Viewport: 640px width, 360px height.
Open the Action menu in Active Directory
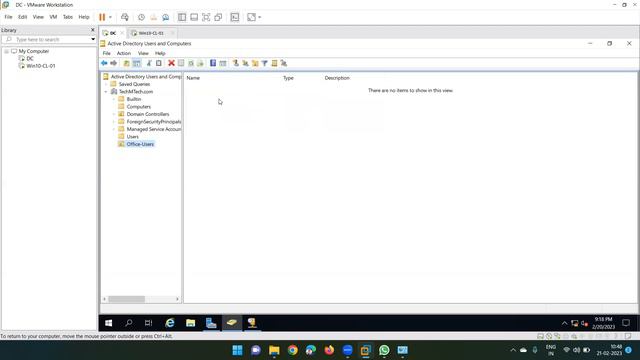(x=124, y=53)
